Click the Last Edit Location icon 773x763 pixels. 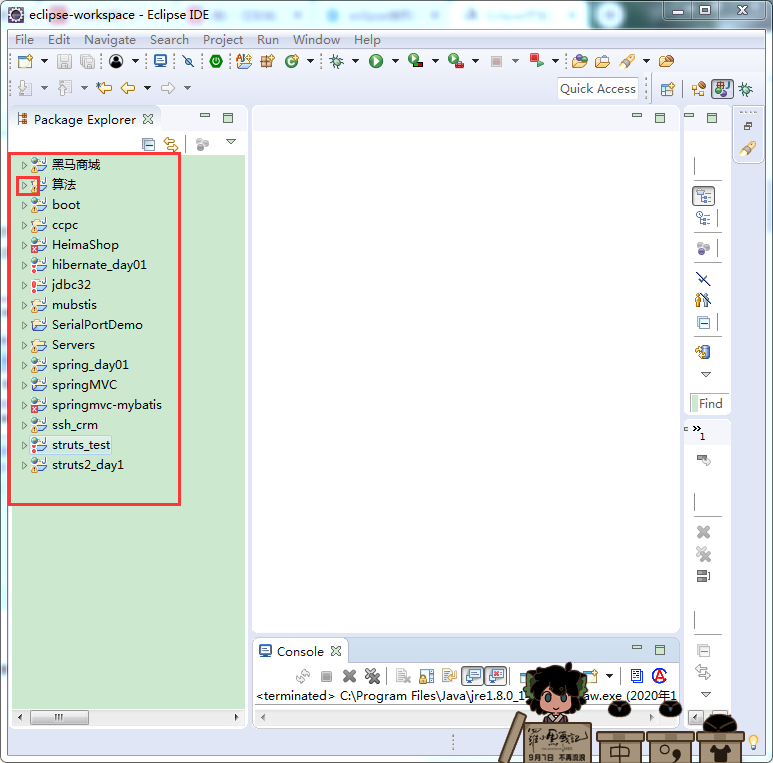tap(104, 88)
